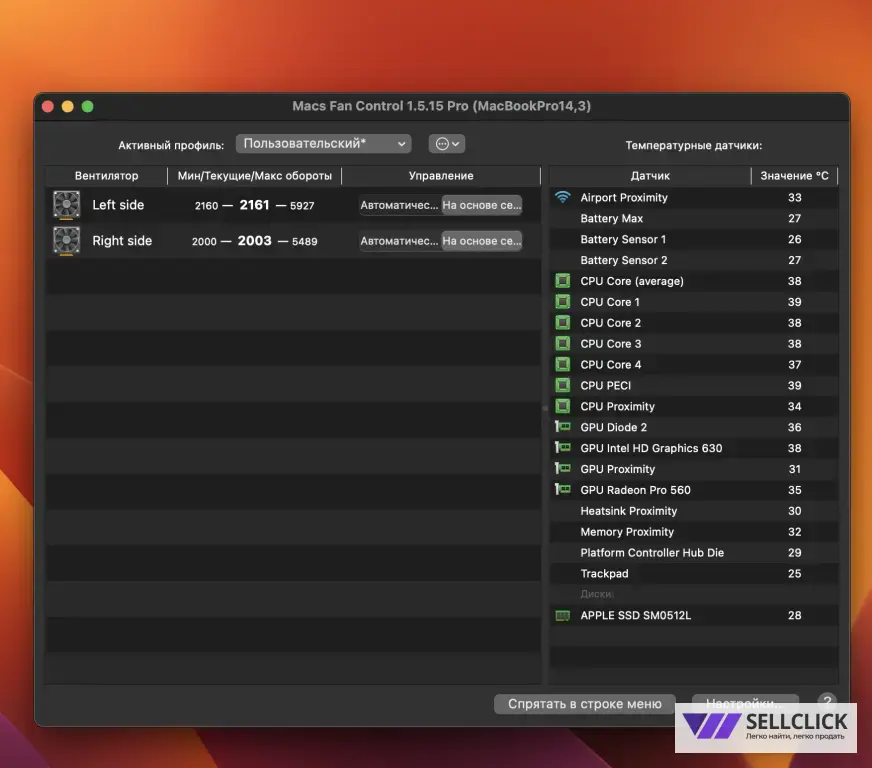Select the GPU Radeon Pro 560 label
Screen dimensions: 872x768
tap(635, 490)
